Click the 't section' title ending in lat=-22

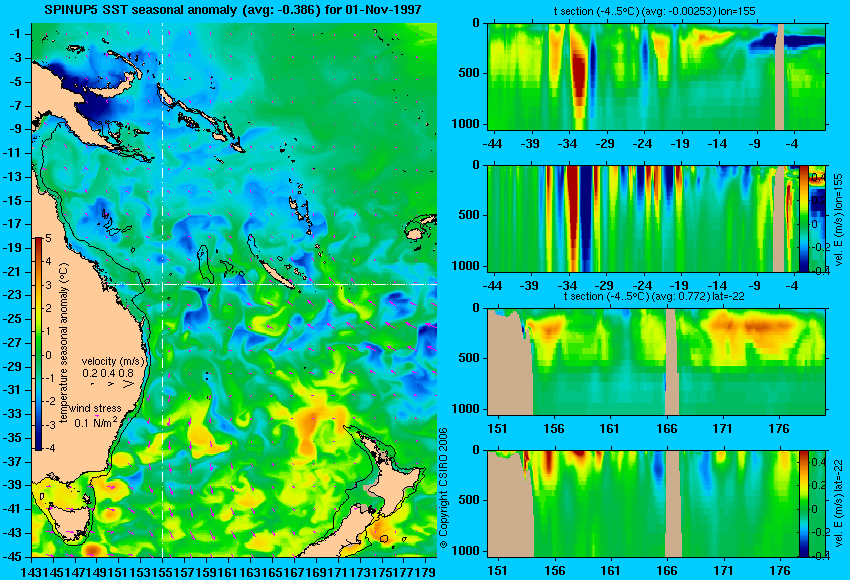click(x=654, y=297)
